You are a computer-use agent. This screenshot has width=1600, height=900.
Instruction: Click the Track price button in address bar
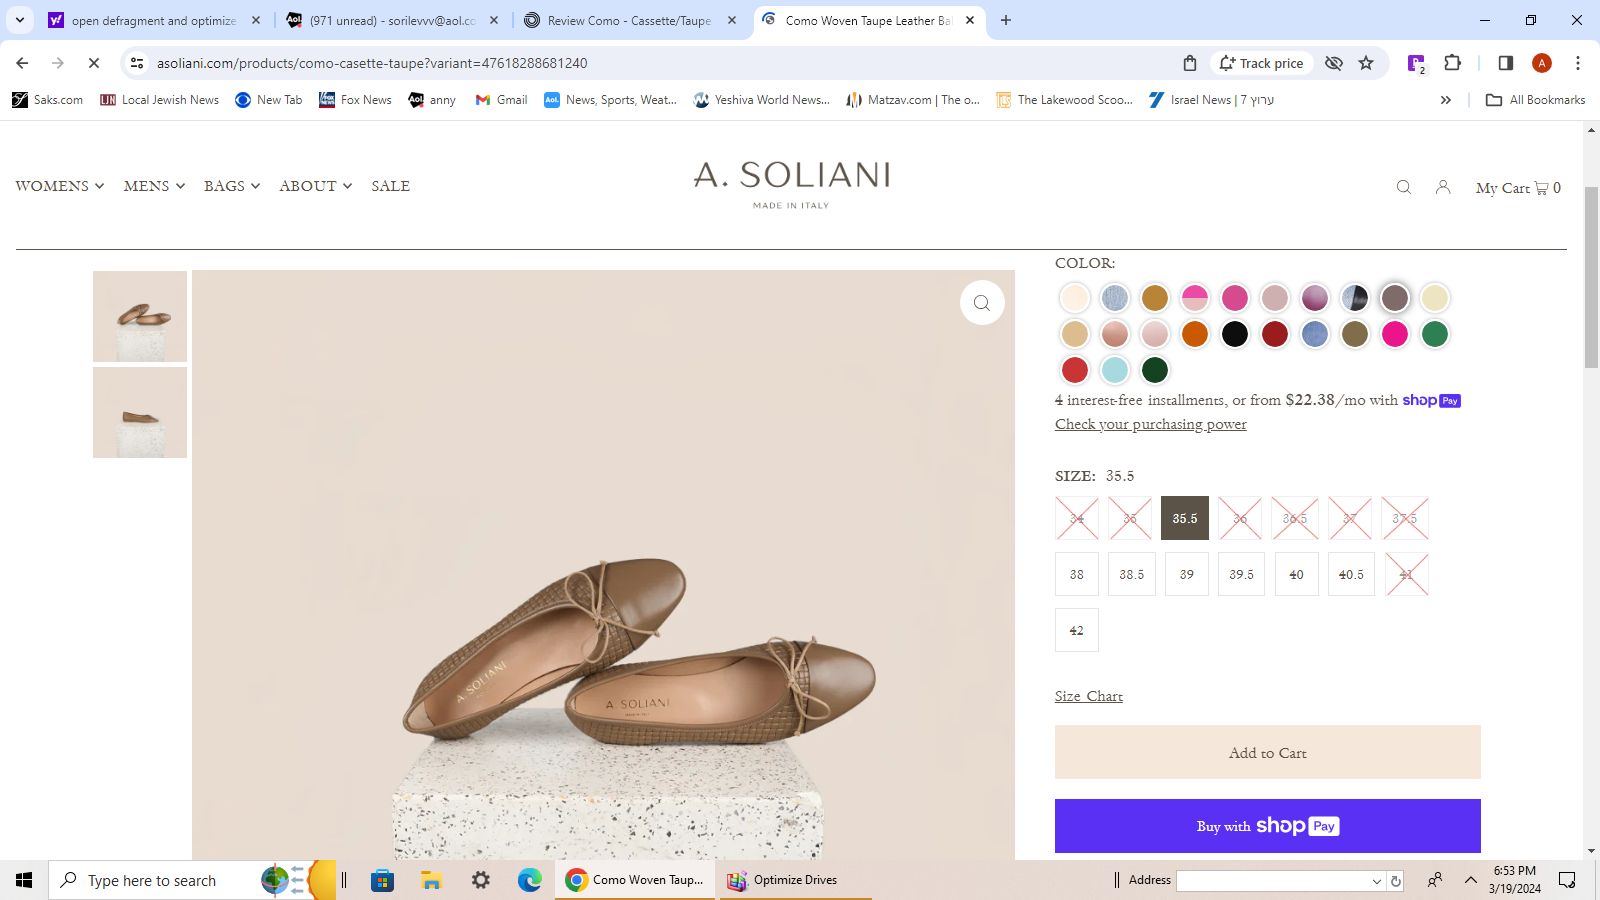[1261, 63]
